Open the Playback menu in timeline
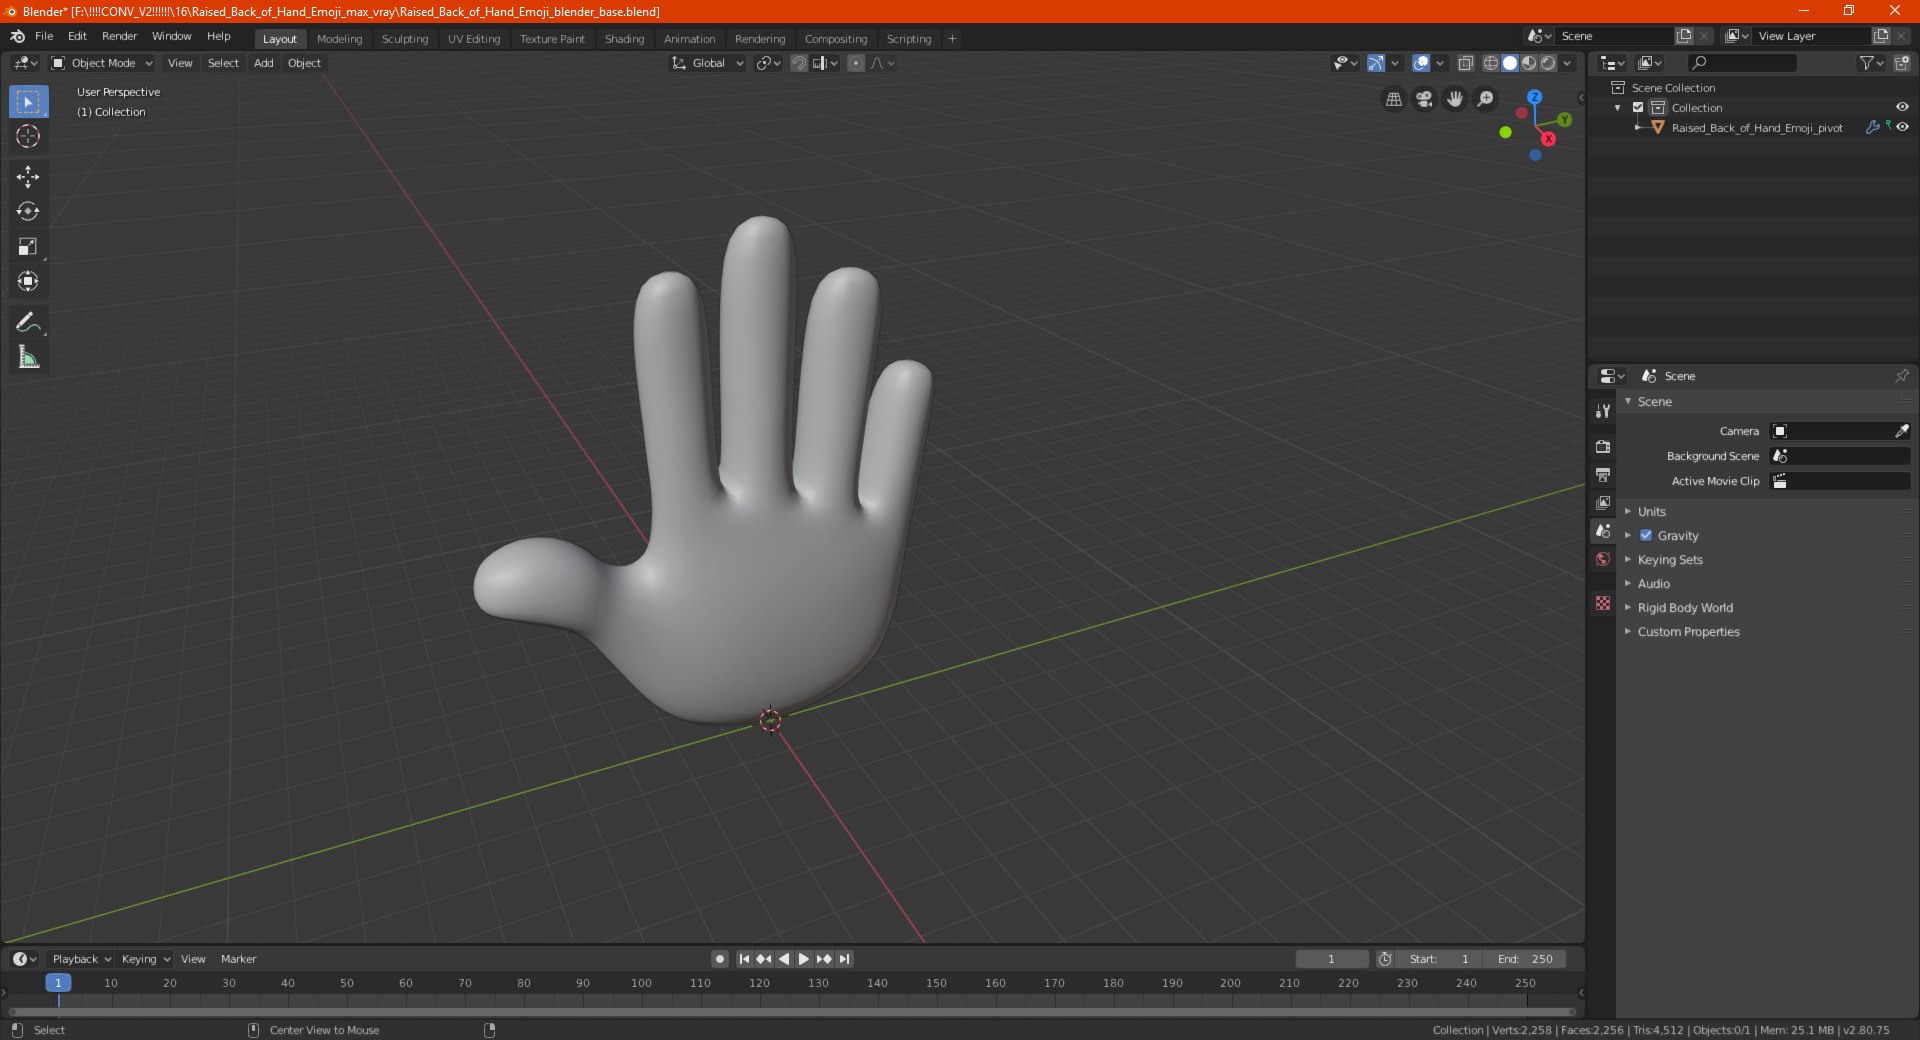Viewport: 1920px width, 1040px height. coord(81,959)
